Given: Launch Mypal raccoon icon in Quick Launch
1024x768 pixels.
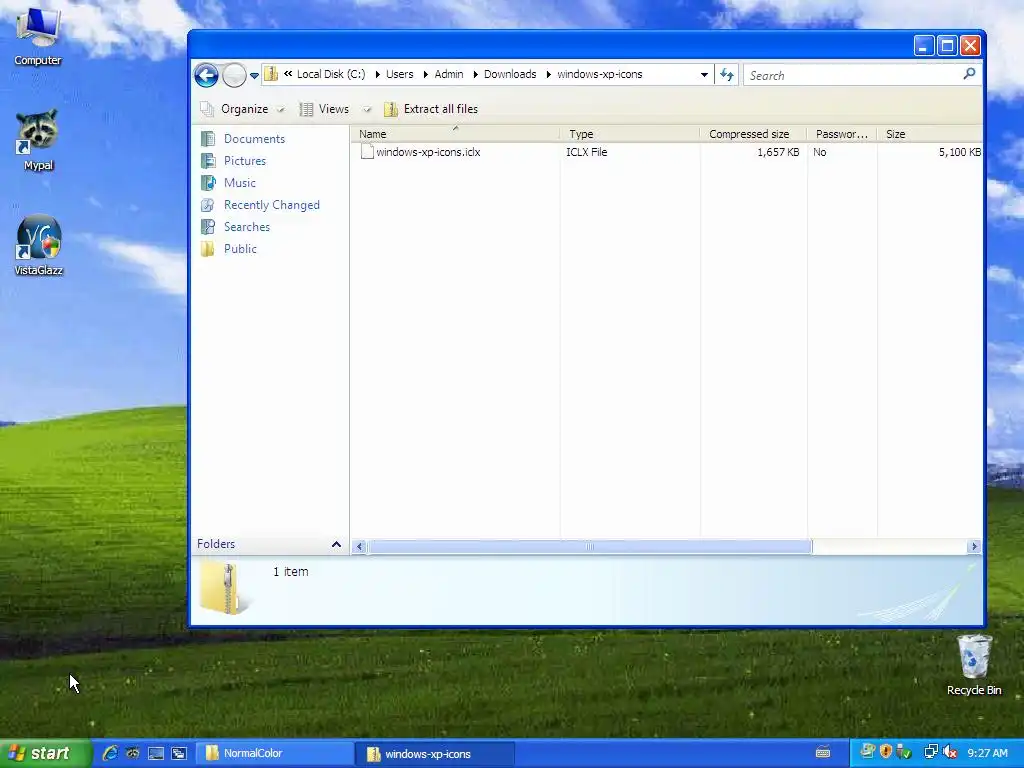Looking at the screenshot, I should click(x=133, y=753).
